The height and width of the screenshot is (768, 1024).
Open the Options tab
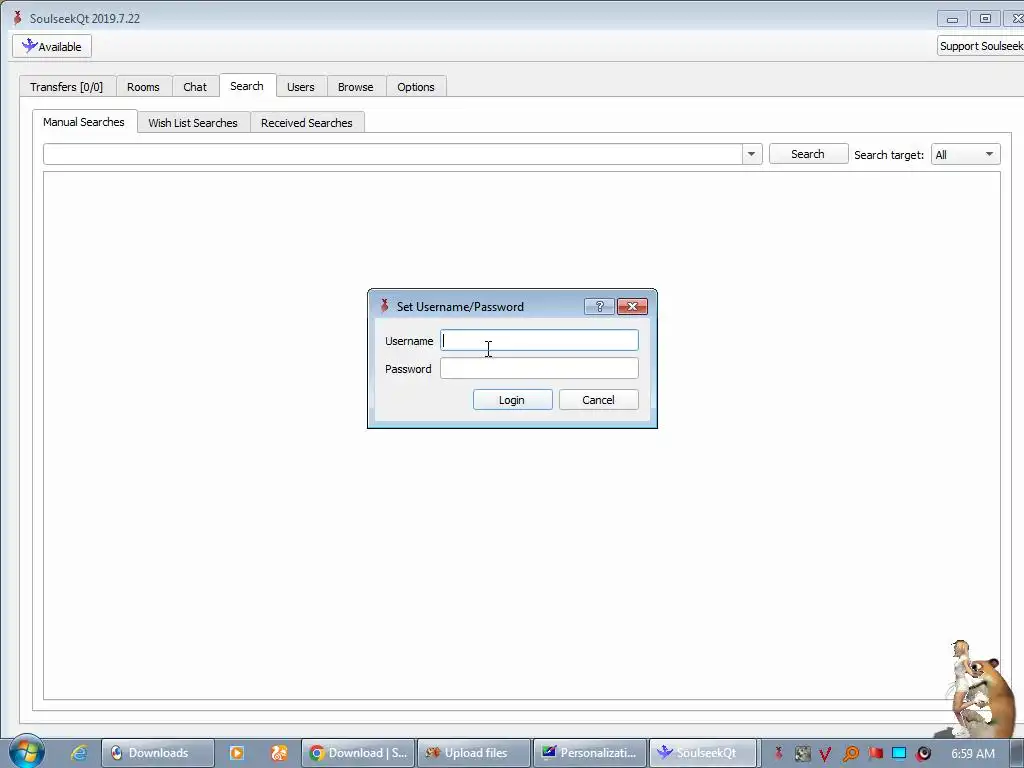(416, 87)
